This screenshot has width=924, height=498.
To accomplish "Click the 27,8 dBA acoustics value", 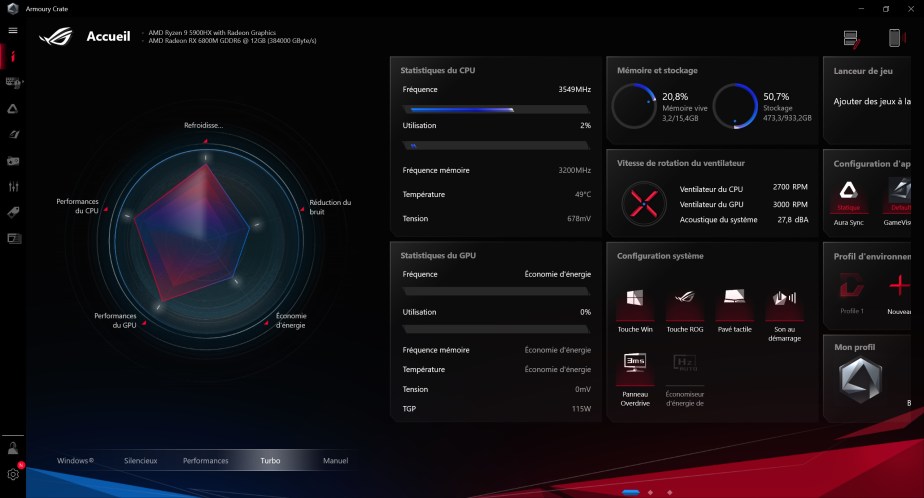I will pyautogui.click(x=793, y=220).
